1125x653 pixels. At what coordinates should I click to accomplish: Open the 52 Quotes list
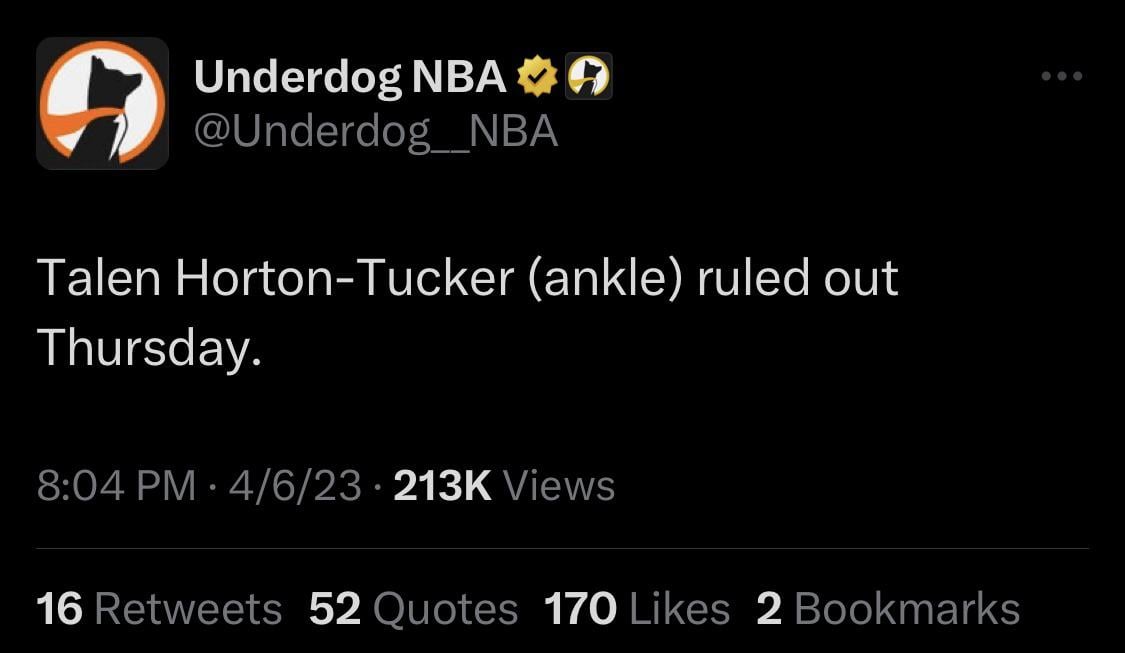413,609
